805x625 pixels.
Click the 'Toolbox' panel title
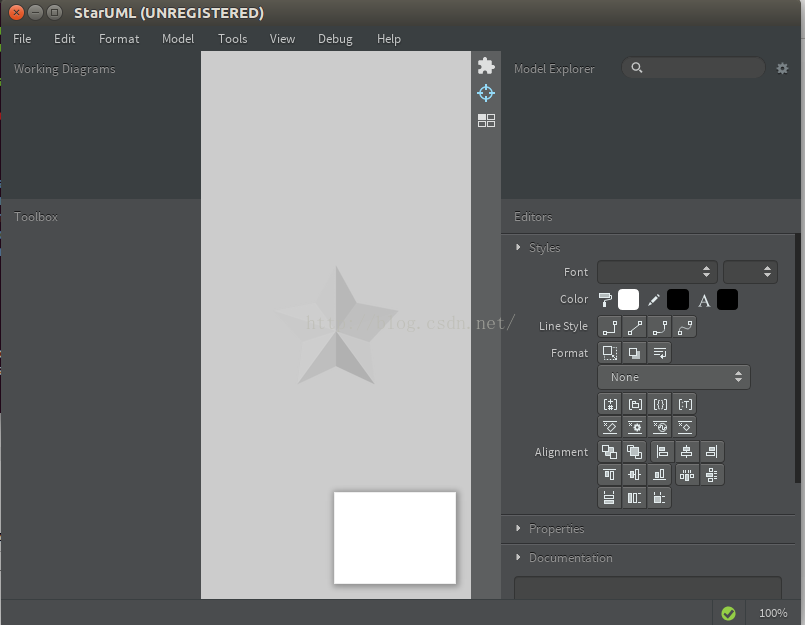tap(36, 217)
